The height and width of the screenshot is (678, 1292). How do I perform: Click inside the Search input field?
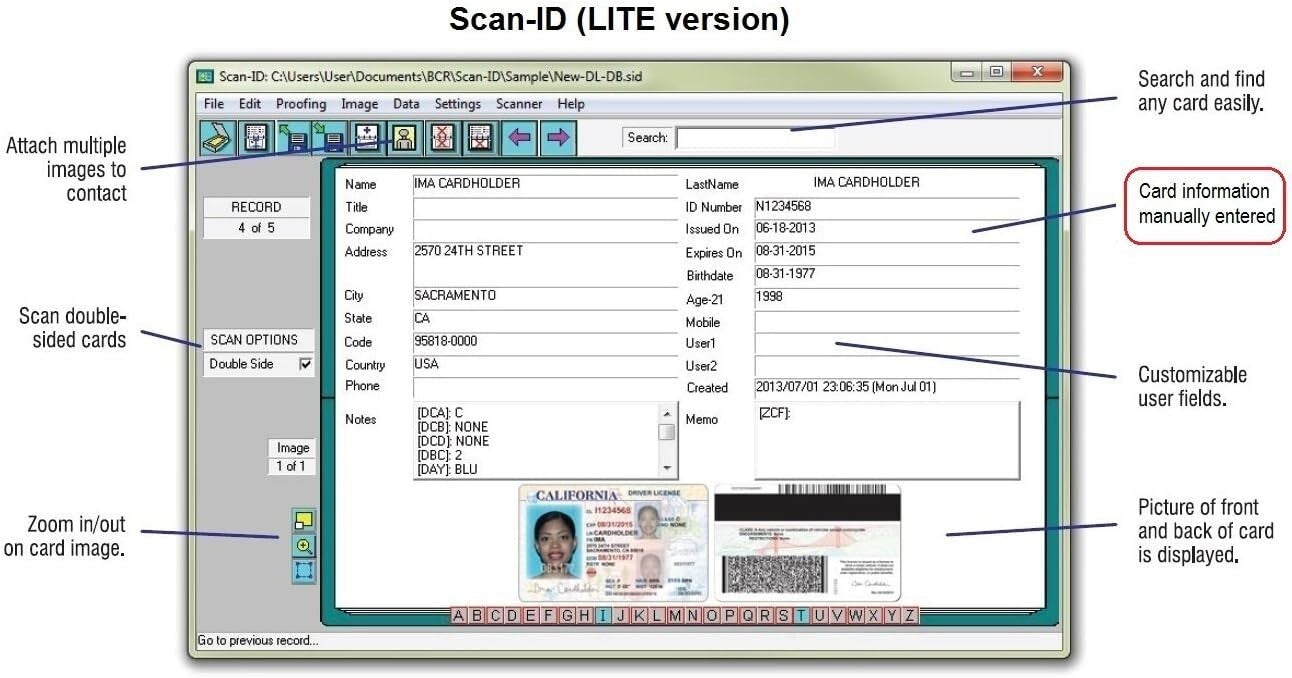click(x=755, y=137)
